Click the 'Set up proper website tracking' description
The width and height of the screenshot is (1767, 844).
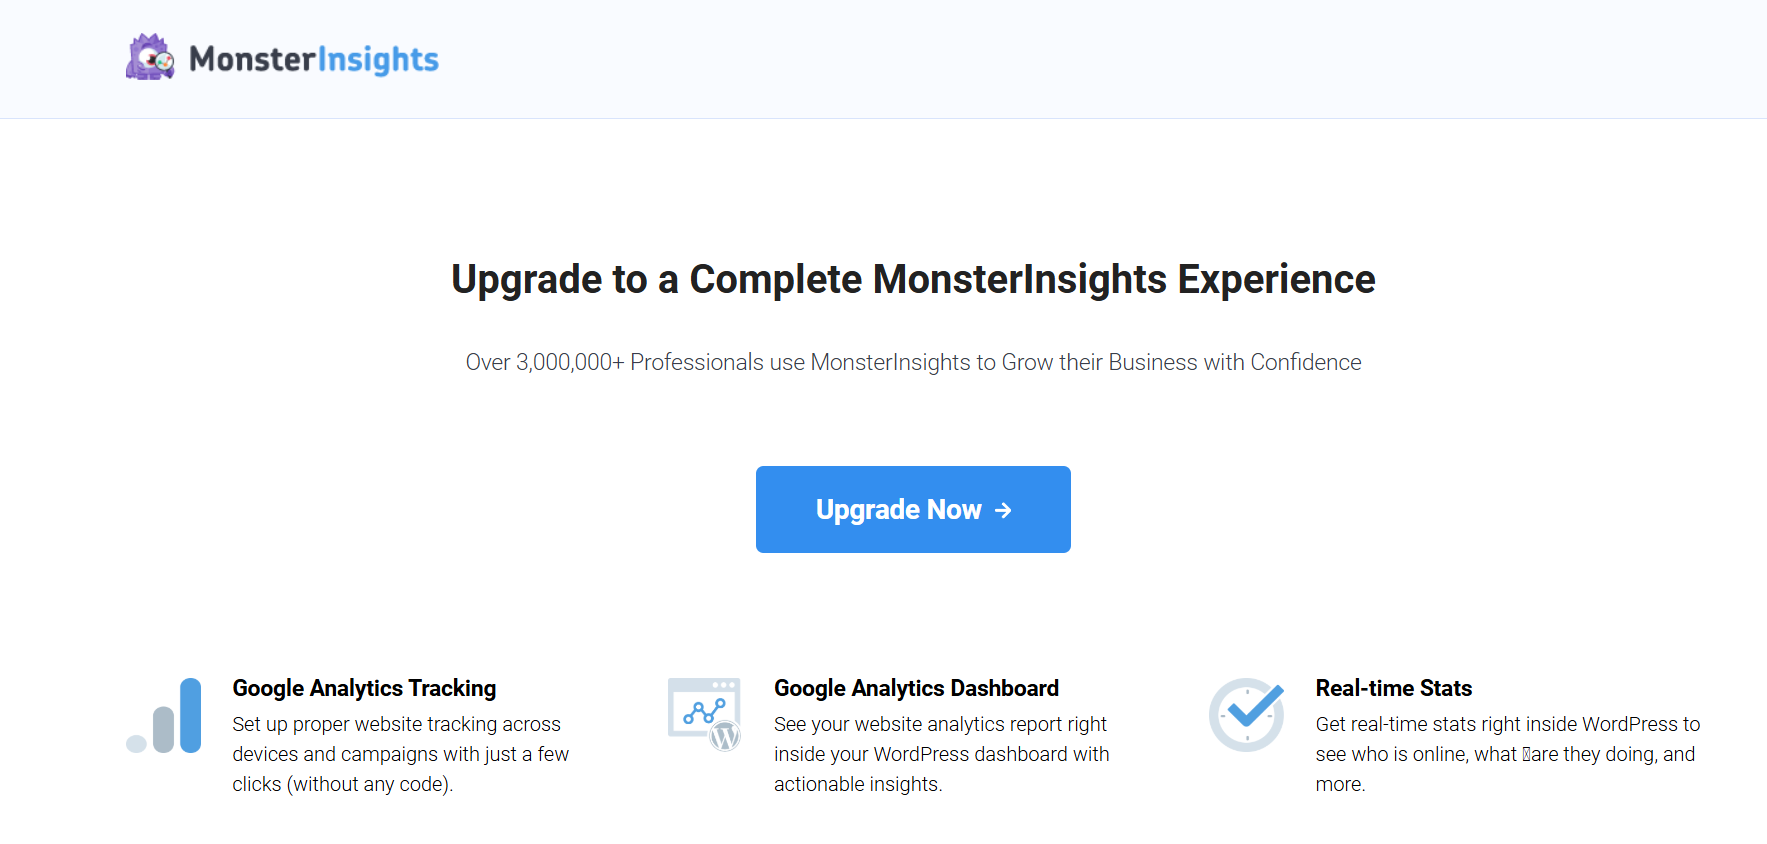(396, 724)
